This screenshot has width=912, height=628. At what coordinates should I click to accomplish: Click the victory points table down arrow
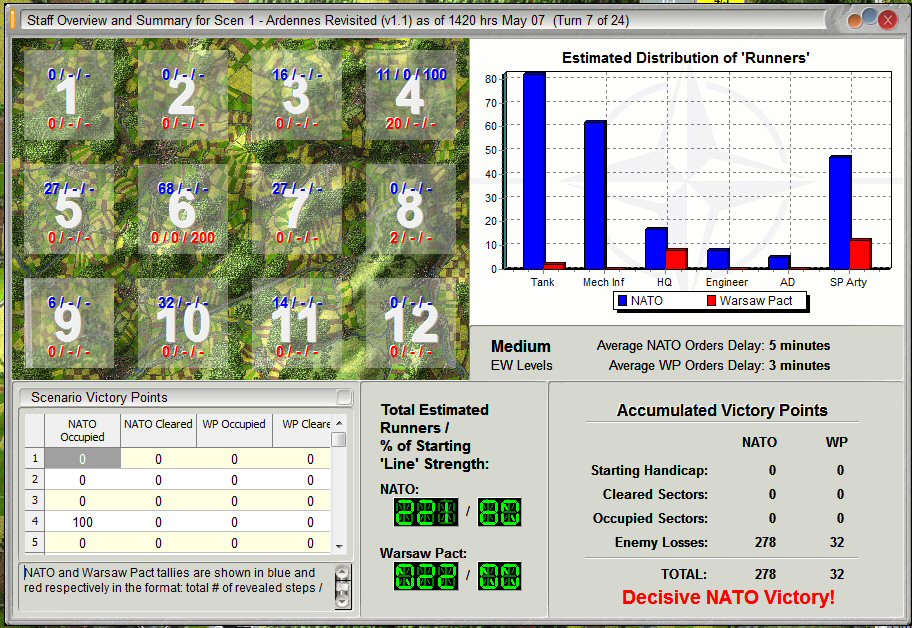click(x=339, y=547)
